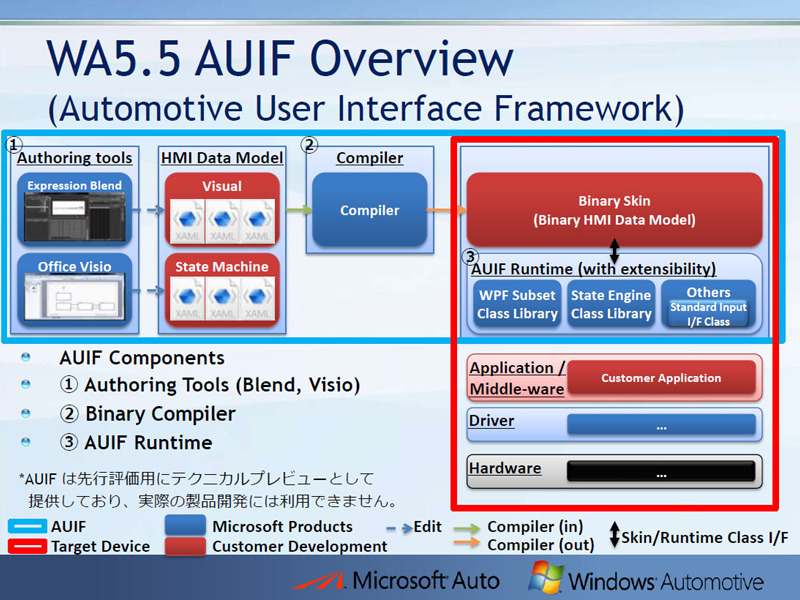
Task: Select WPF Subset Class Library box
Action: (x=517, y=304)
